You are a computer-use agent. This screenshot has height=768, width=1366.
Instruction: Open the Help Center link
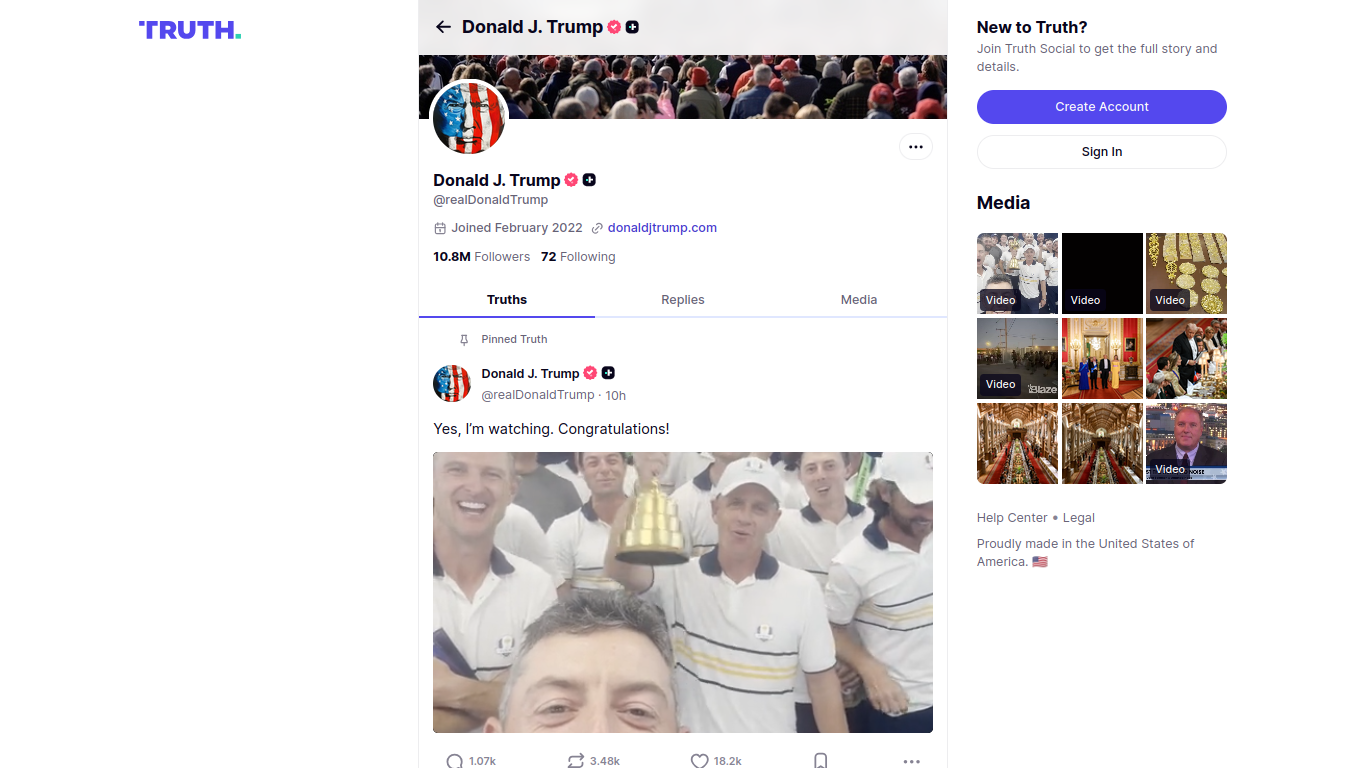click(x=1012, y=518)
